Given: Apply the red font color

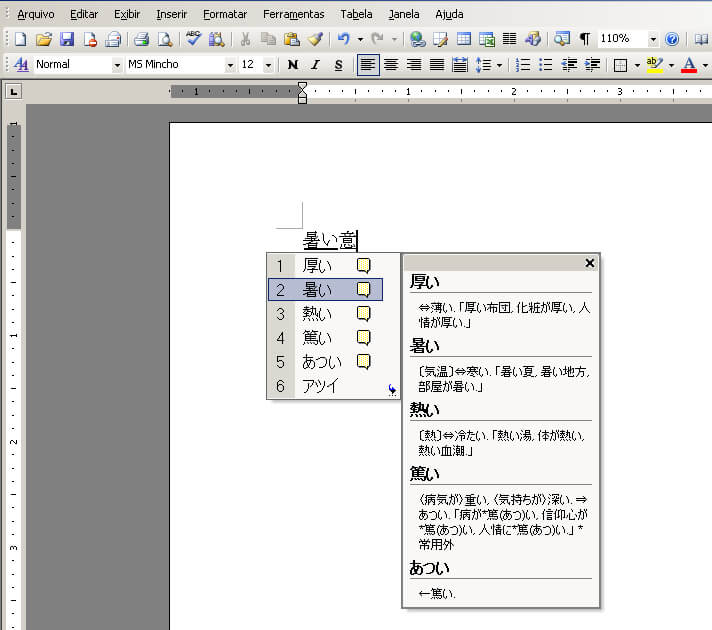Looking at the screenshot, I should pyautogui.click(x=689, y=65).
